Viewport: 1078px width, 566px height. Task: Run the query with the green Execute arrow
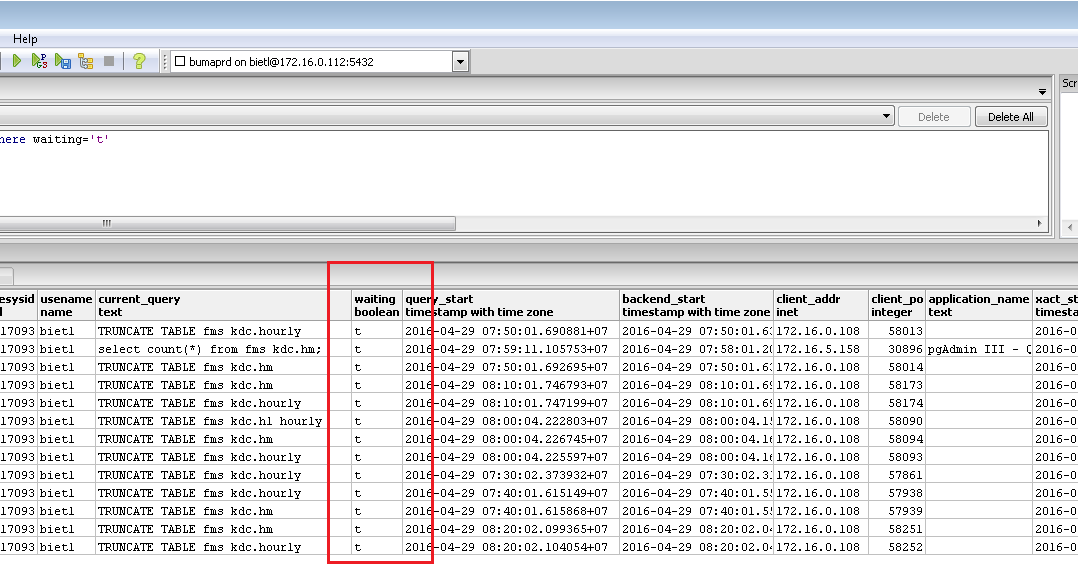click(16, 61)
